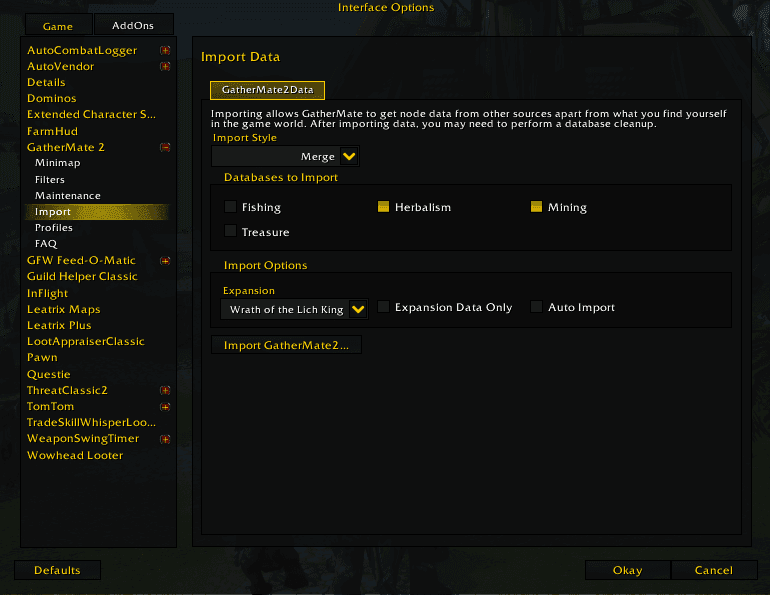The image size is (770, 595).
Task: Select the AutoCombatLogger addon name
Action: 82,51
